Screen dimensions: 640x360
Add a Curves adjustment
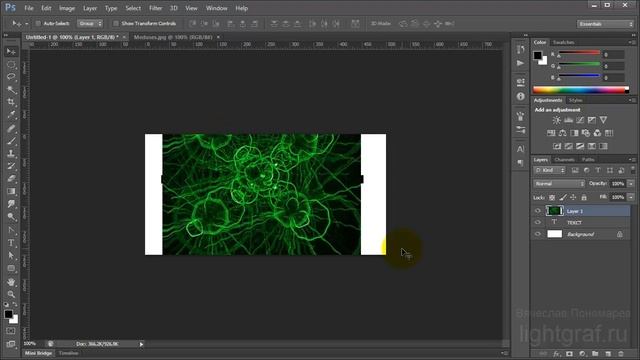(580, 120)
